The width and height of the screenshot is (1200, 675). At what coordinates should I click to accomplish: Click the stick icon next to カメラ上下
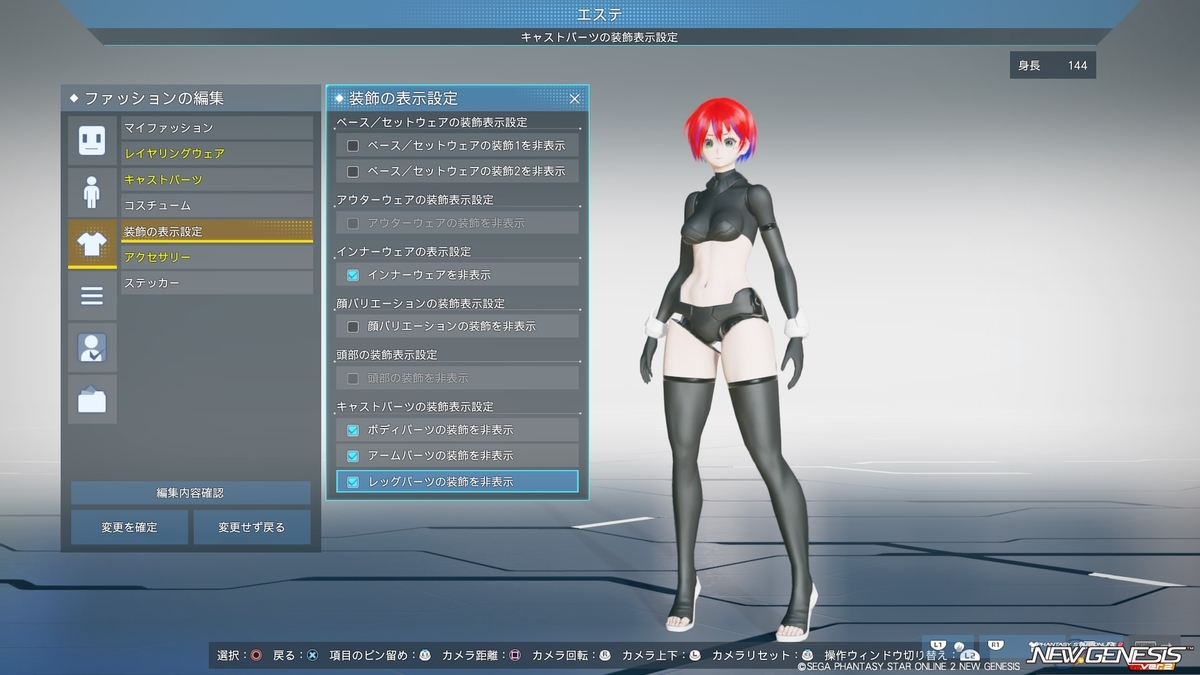[x=695, y=656]
